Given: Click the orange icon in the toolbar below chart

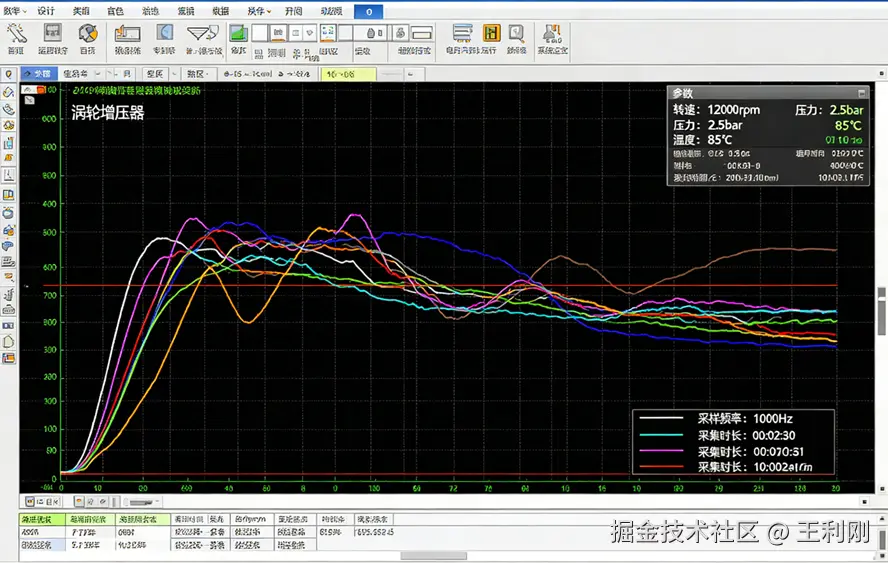Looking at the screenshot, I should click(x=79, y=502).
